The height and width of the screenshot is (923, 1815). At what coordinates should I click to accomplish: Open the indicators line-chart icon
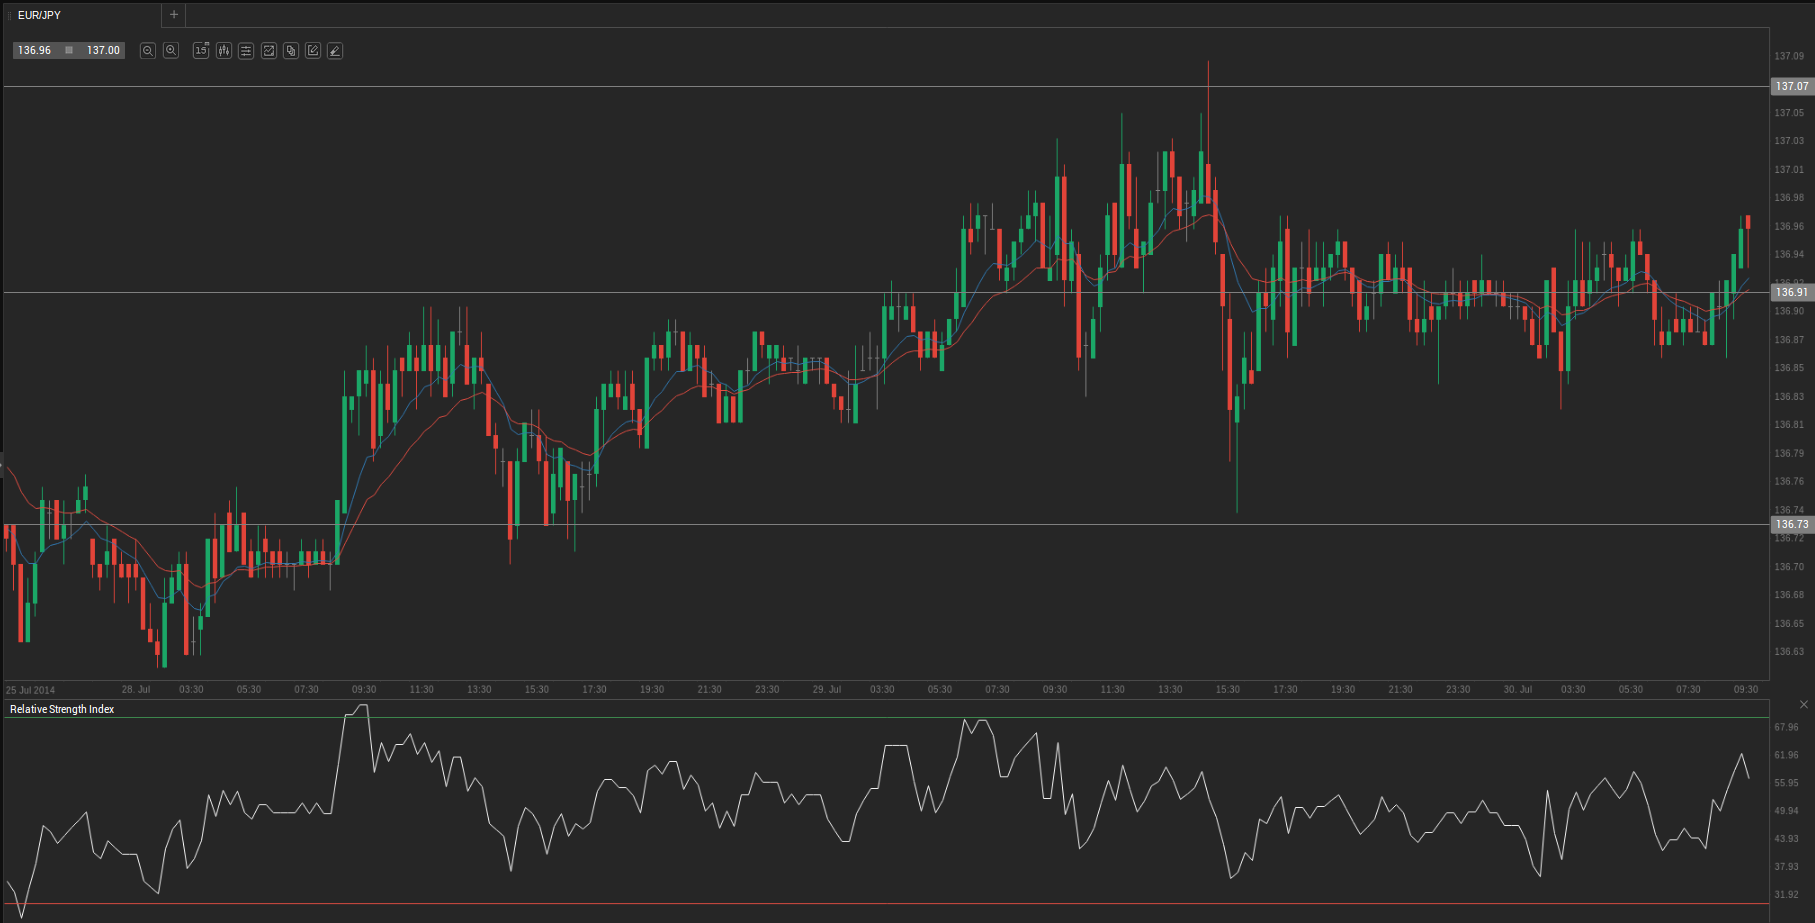click(269, 51)
